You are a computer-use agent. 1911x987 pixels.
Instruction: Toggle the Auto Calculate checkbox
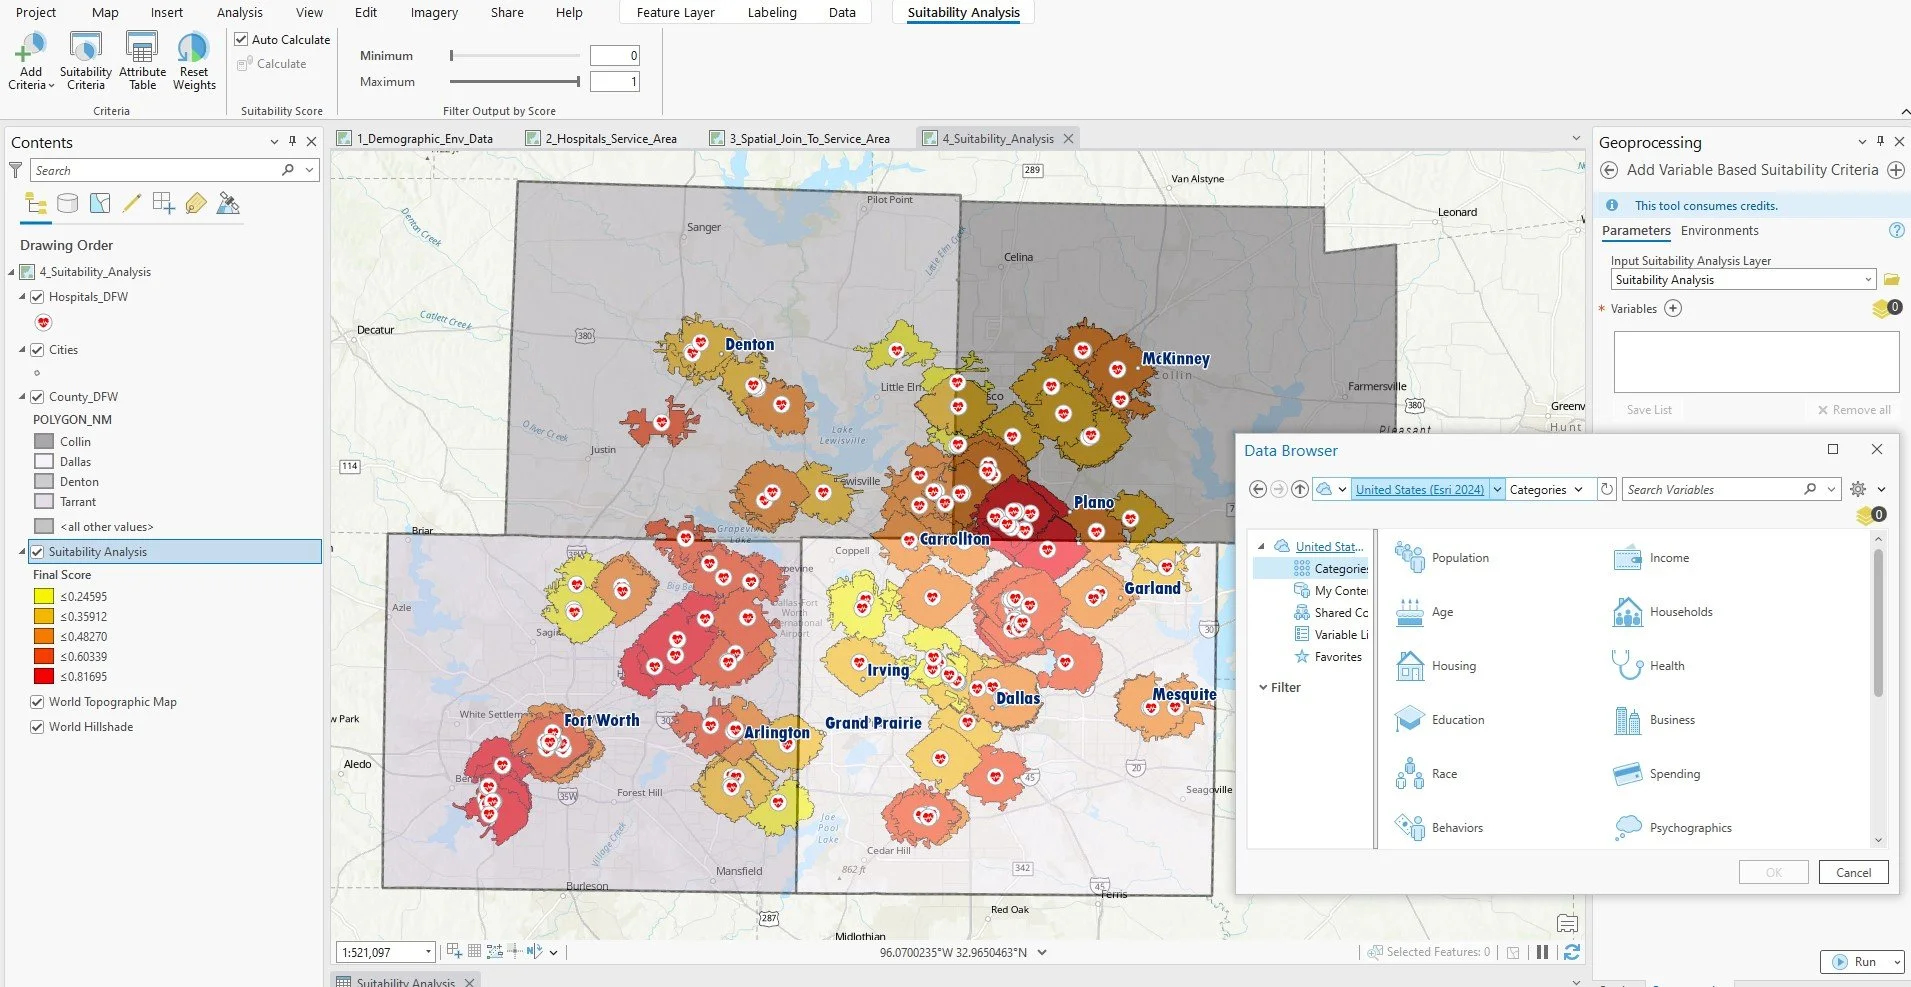point(241,40)
